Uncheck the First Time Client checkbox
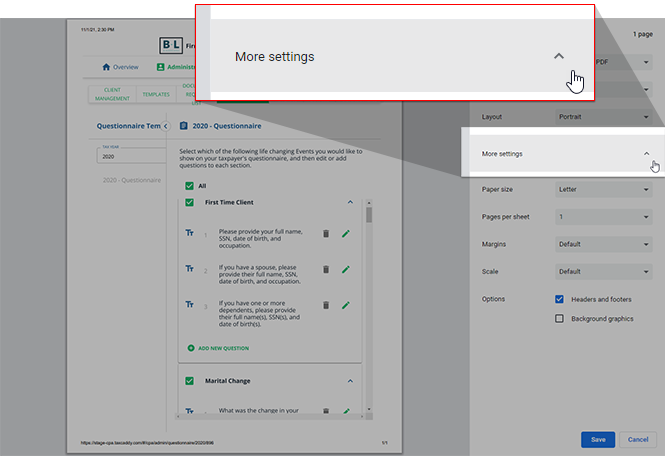The height and width of the screenshot is (456, 665). [x=189, y=202]
